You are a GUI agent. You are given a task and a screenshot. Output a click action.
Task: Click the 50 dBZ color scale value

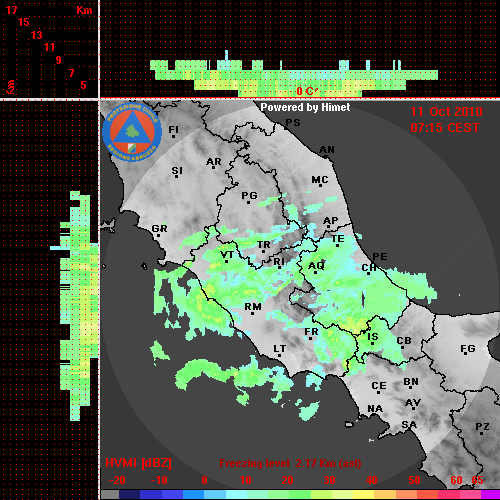[x=414, y=480]
